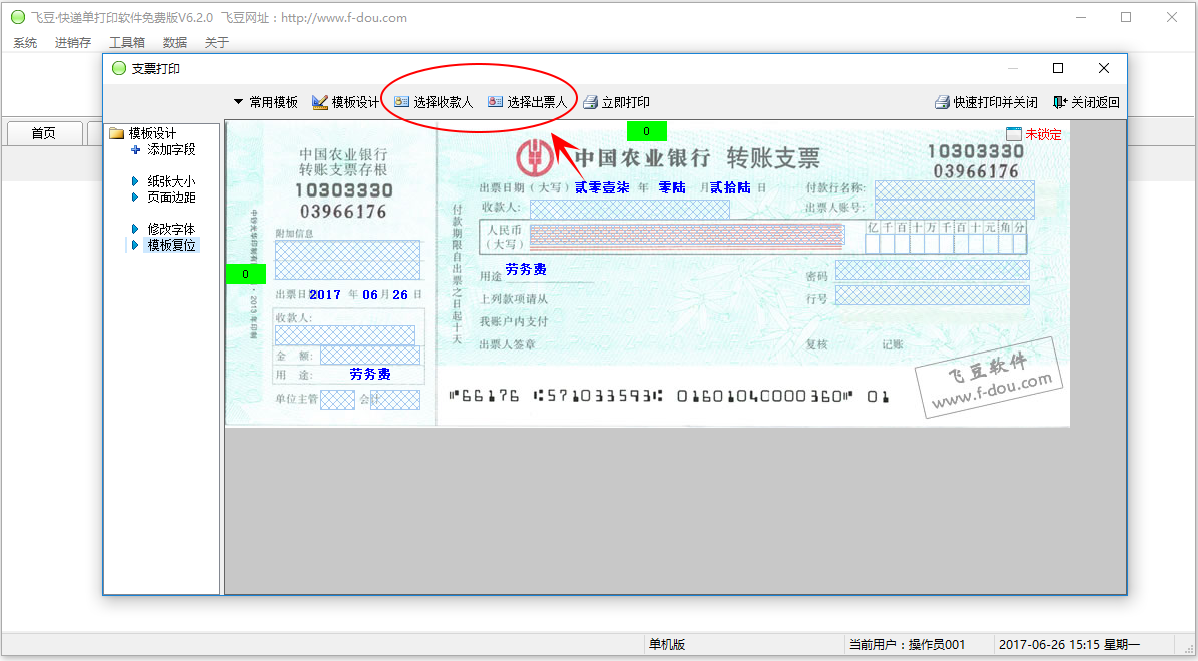
Task: Open the 进销存 menu
Action: pos(73,43)
